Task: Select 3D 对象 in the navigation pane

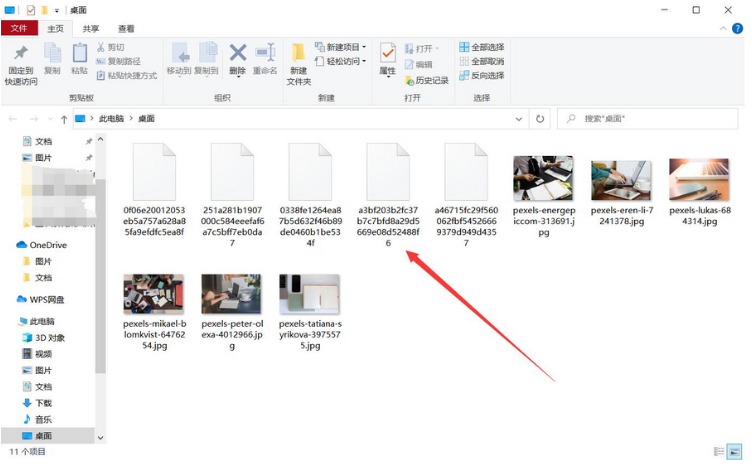Action: [x=44, y=338]
